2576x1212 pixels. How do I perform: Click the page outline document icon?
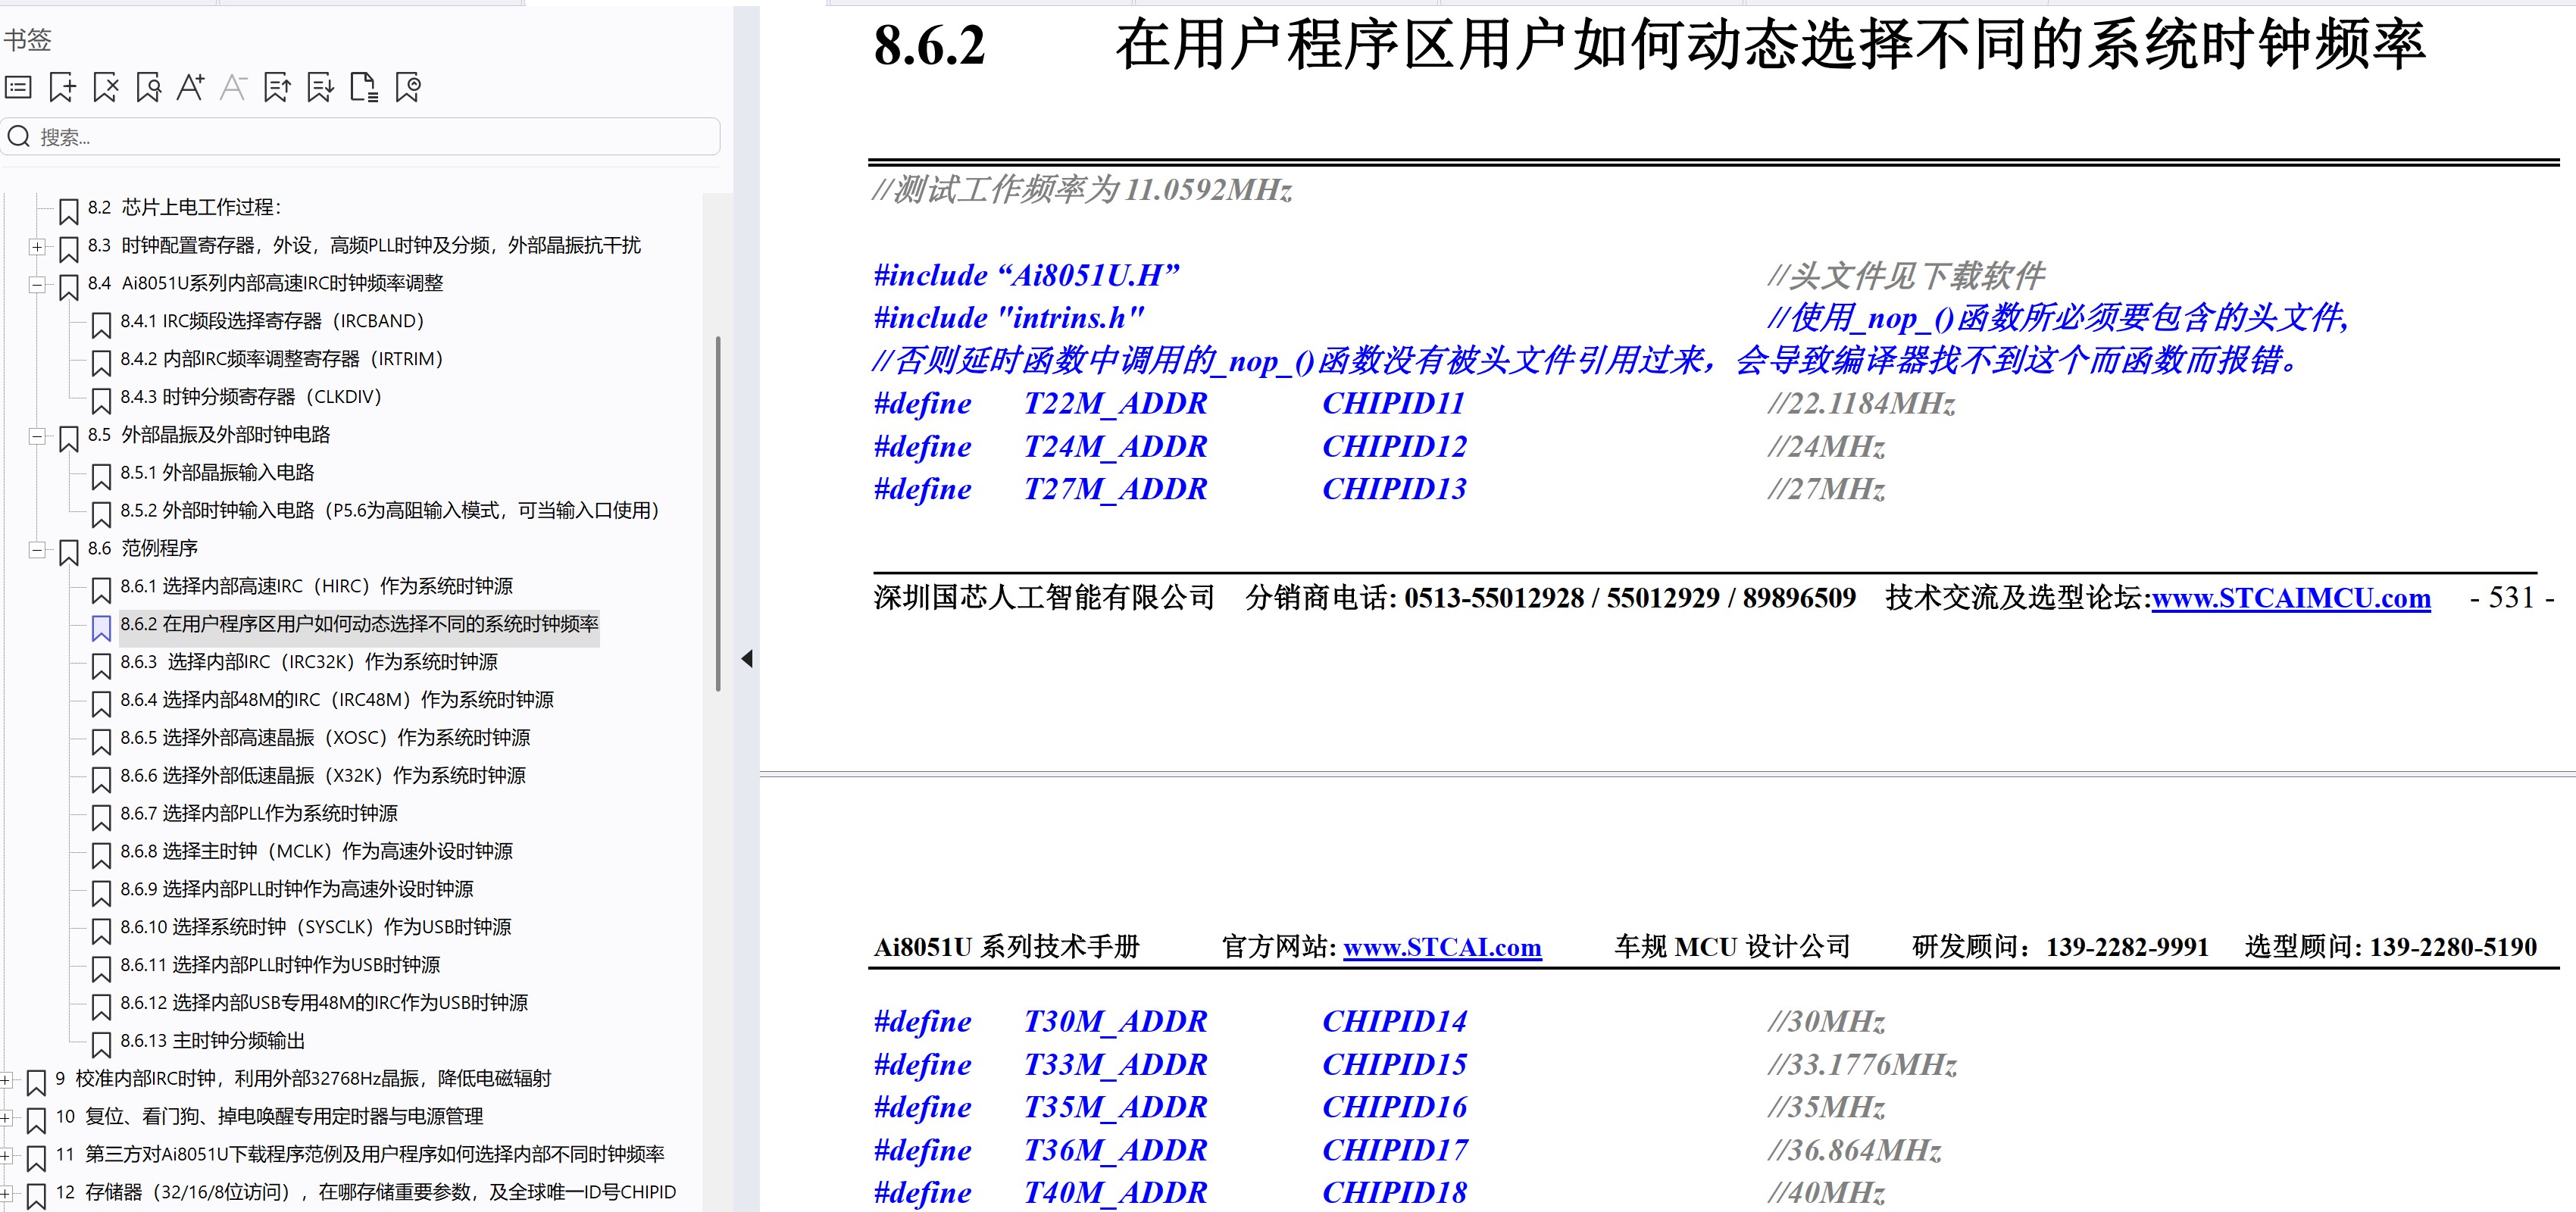[364, 87]
